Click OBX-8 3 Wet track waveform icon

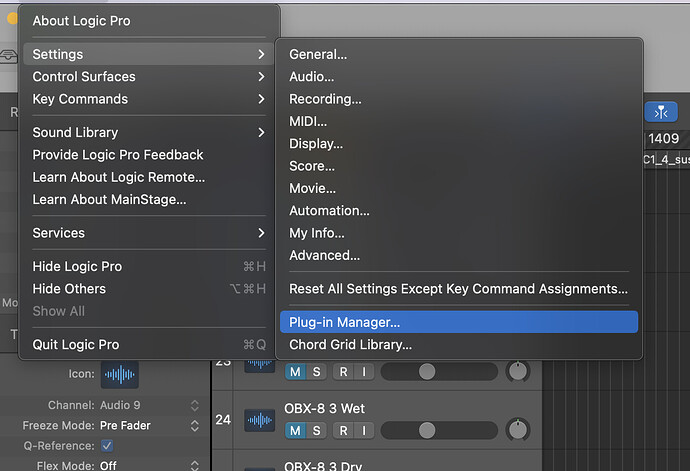[260, 420]
